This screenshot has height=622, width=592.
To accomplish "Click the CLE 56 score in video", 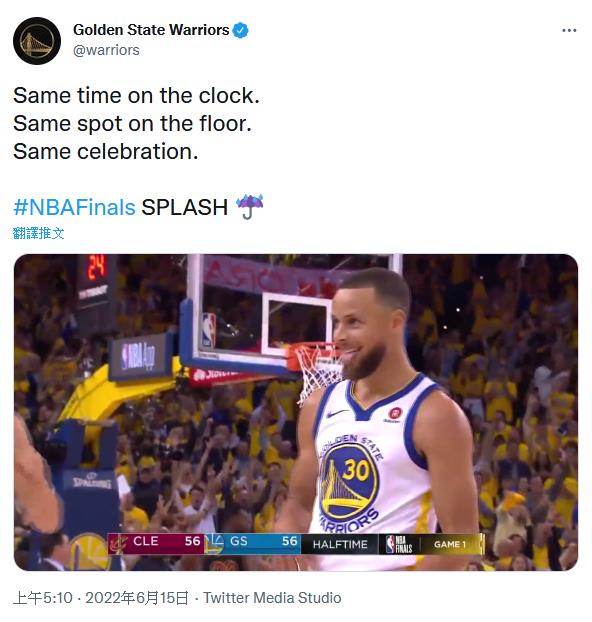I will pos(167,541).
